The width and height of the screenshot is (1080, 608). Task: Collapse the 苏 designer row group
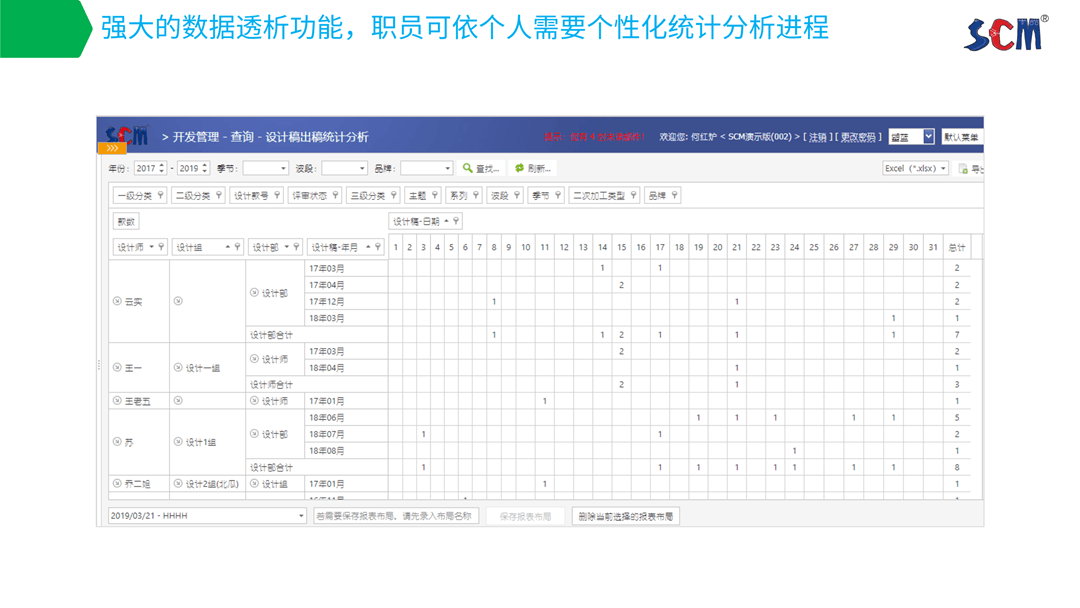(116, 440)
